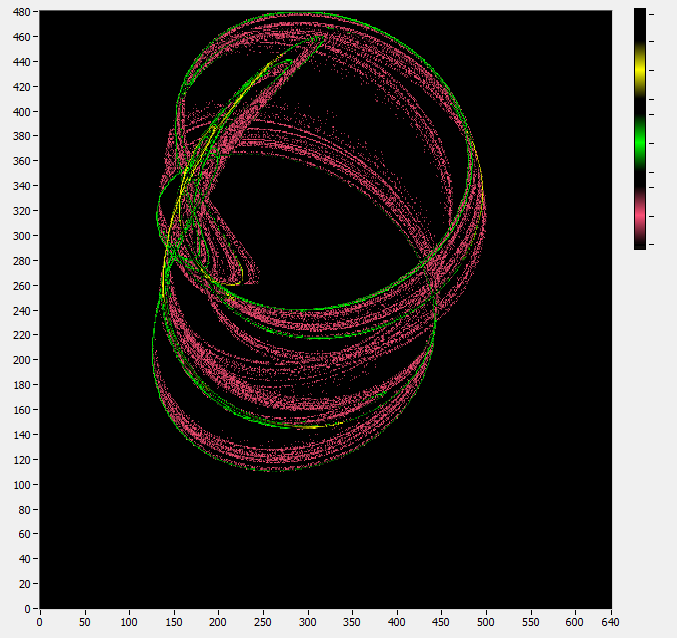Select the 250 horizontal axis label
677x638 pixels.
pos(263,622)
